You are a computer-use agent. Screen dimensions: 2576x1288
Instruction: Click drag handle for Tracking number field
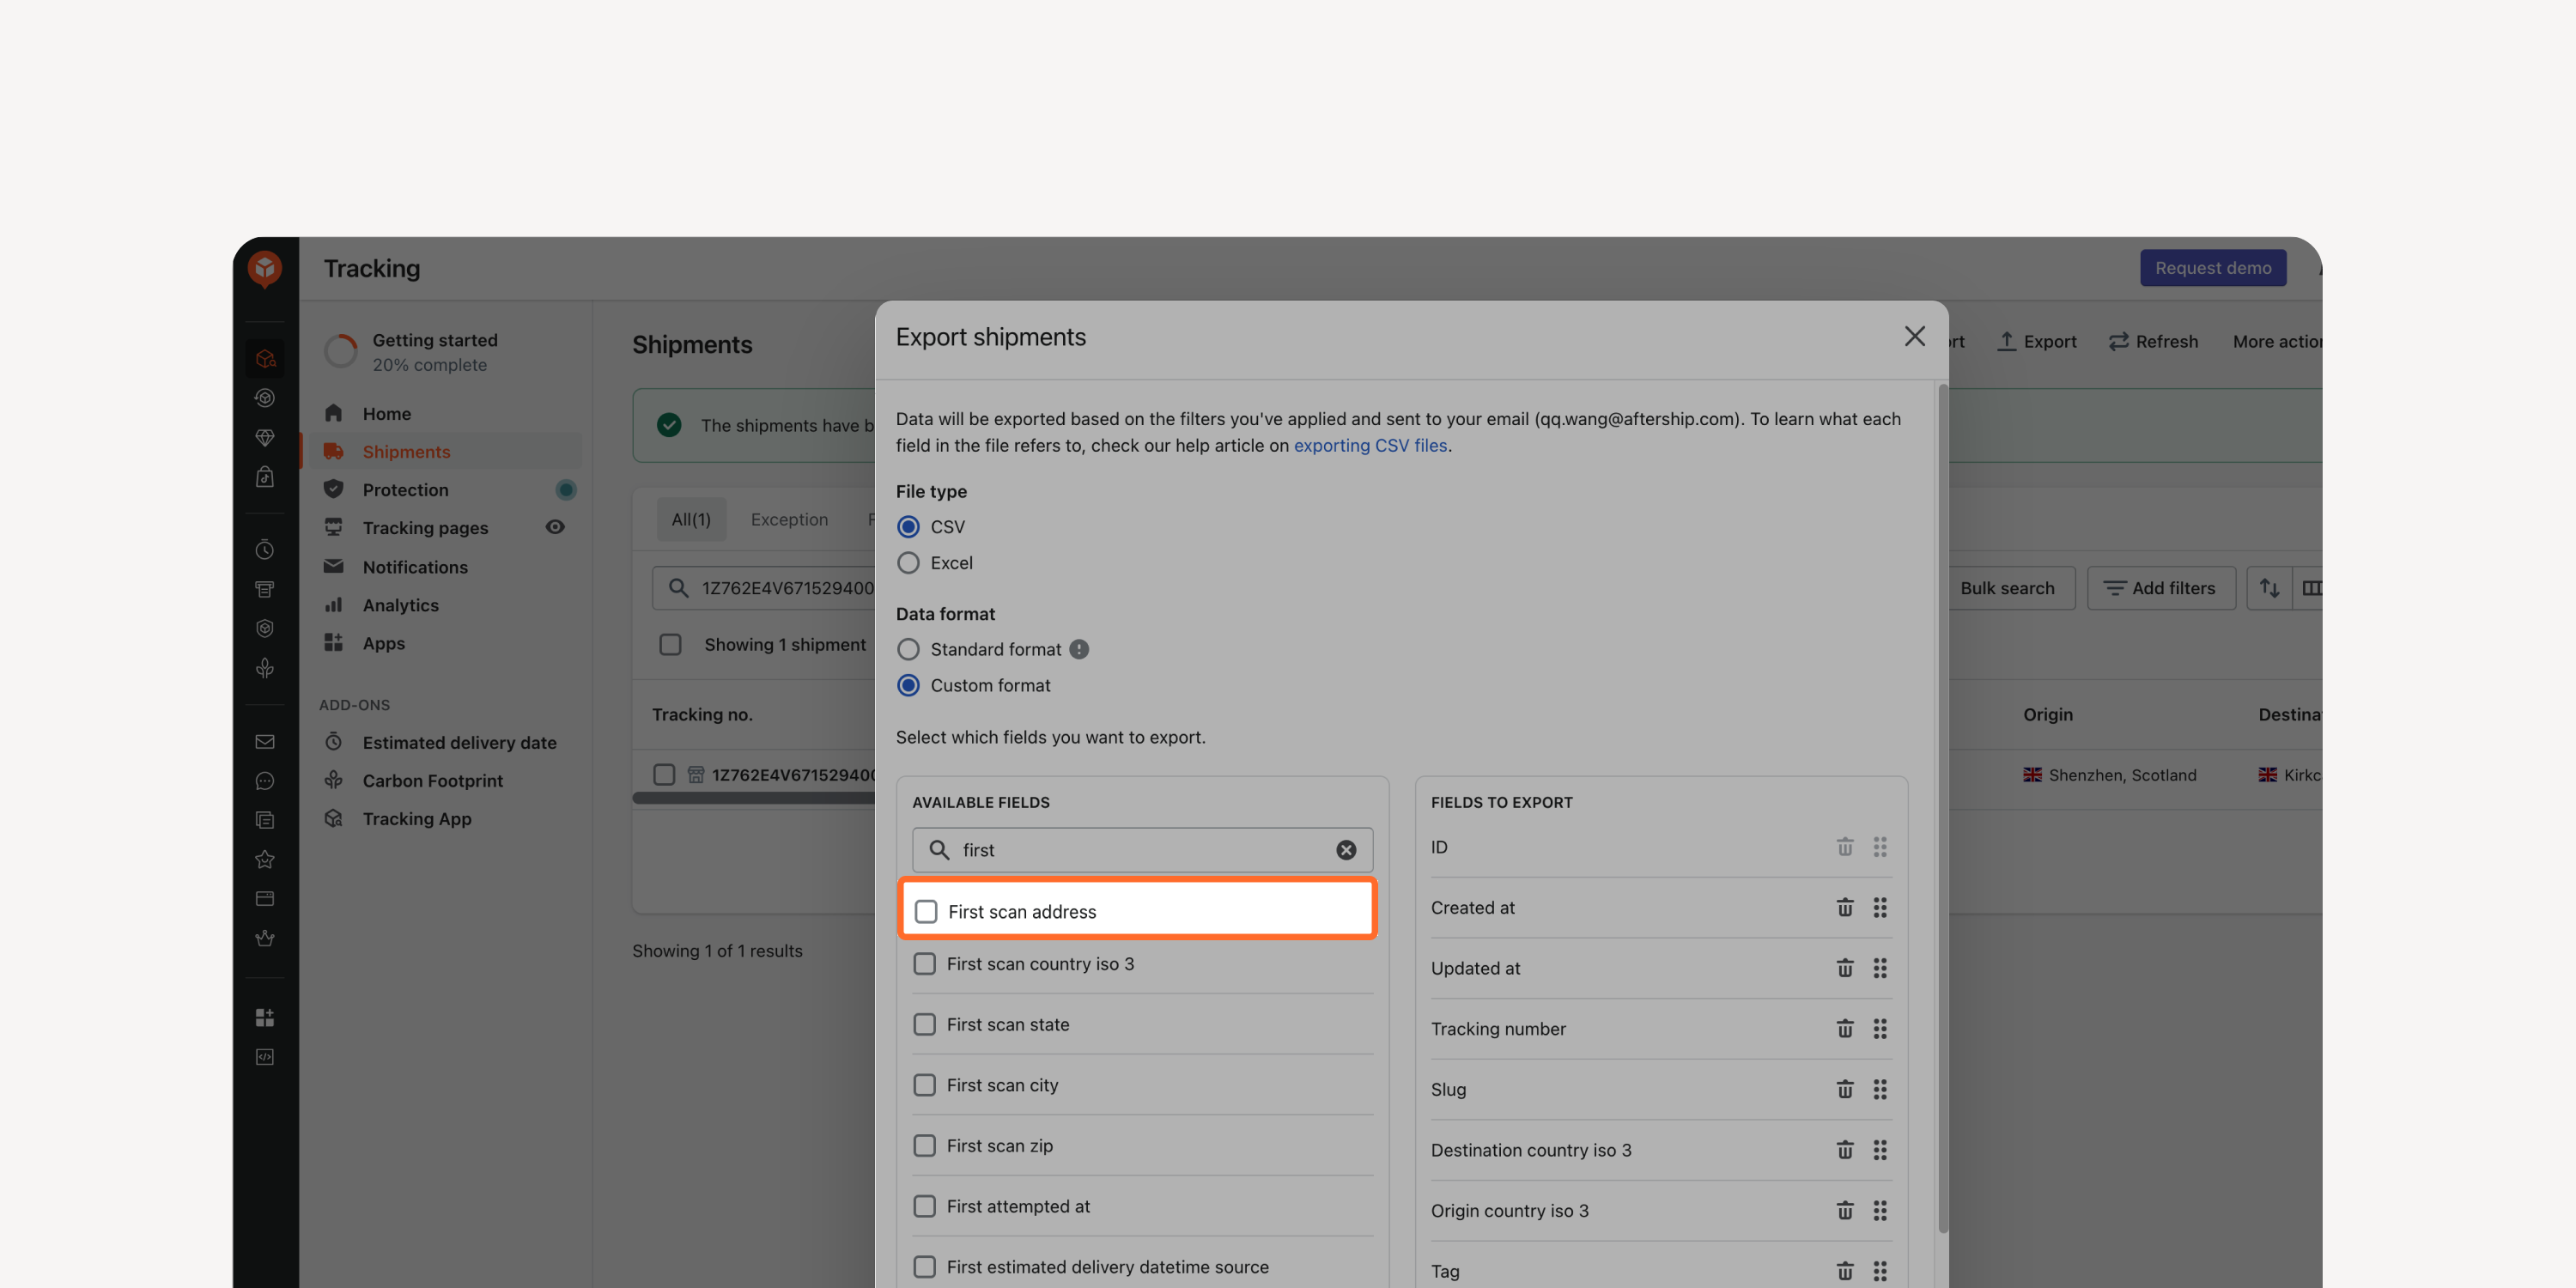tap(1880, 1028)
